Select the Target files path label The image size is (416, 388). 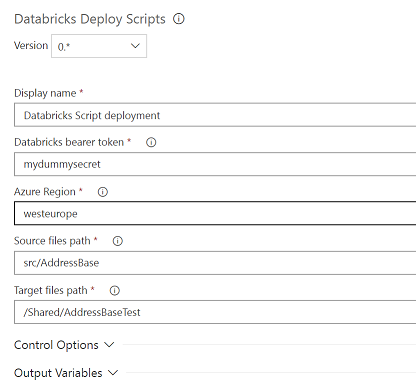pyautogui.click(x=51, y=291)
